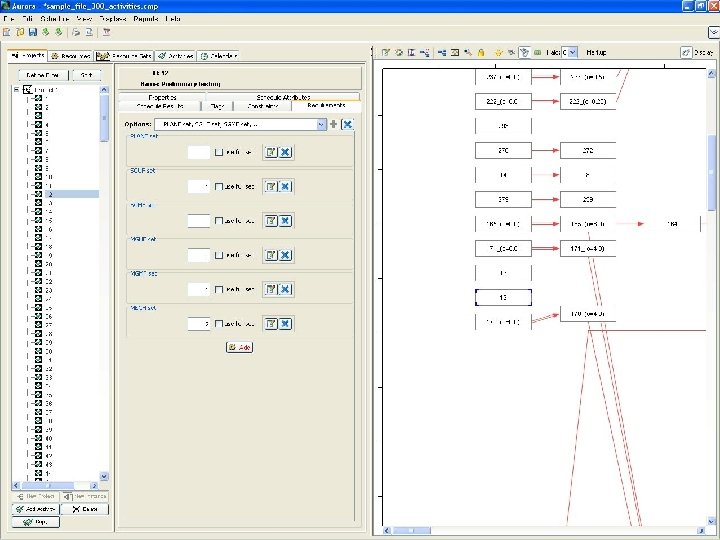Click the Add button below the requirements
This screenshot has width=720, height=540.
click(239, 347)
